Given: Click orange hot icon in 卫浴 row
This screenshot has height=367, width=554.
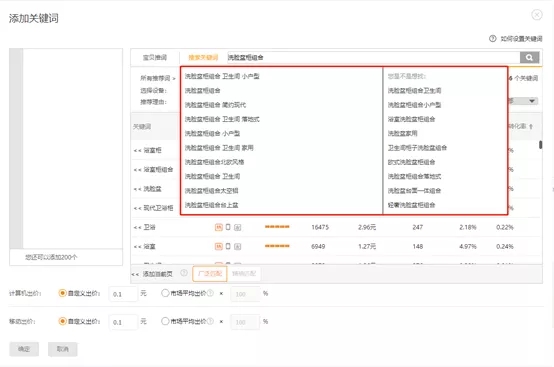Looking at the screenshot, I should click(x=219, y=227).
